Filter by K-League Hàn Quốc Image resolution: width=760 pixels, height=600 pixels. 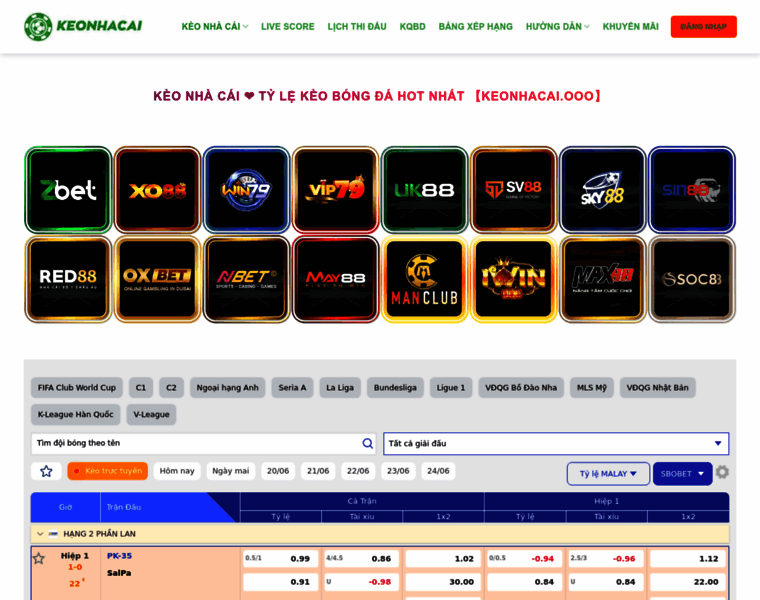tap(76, 414)
